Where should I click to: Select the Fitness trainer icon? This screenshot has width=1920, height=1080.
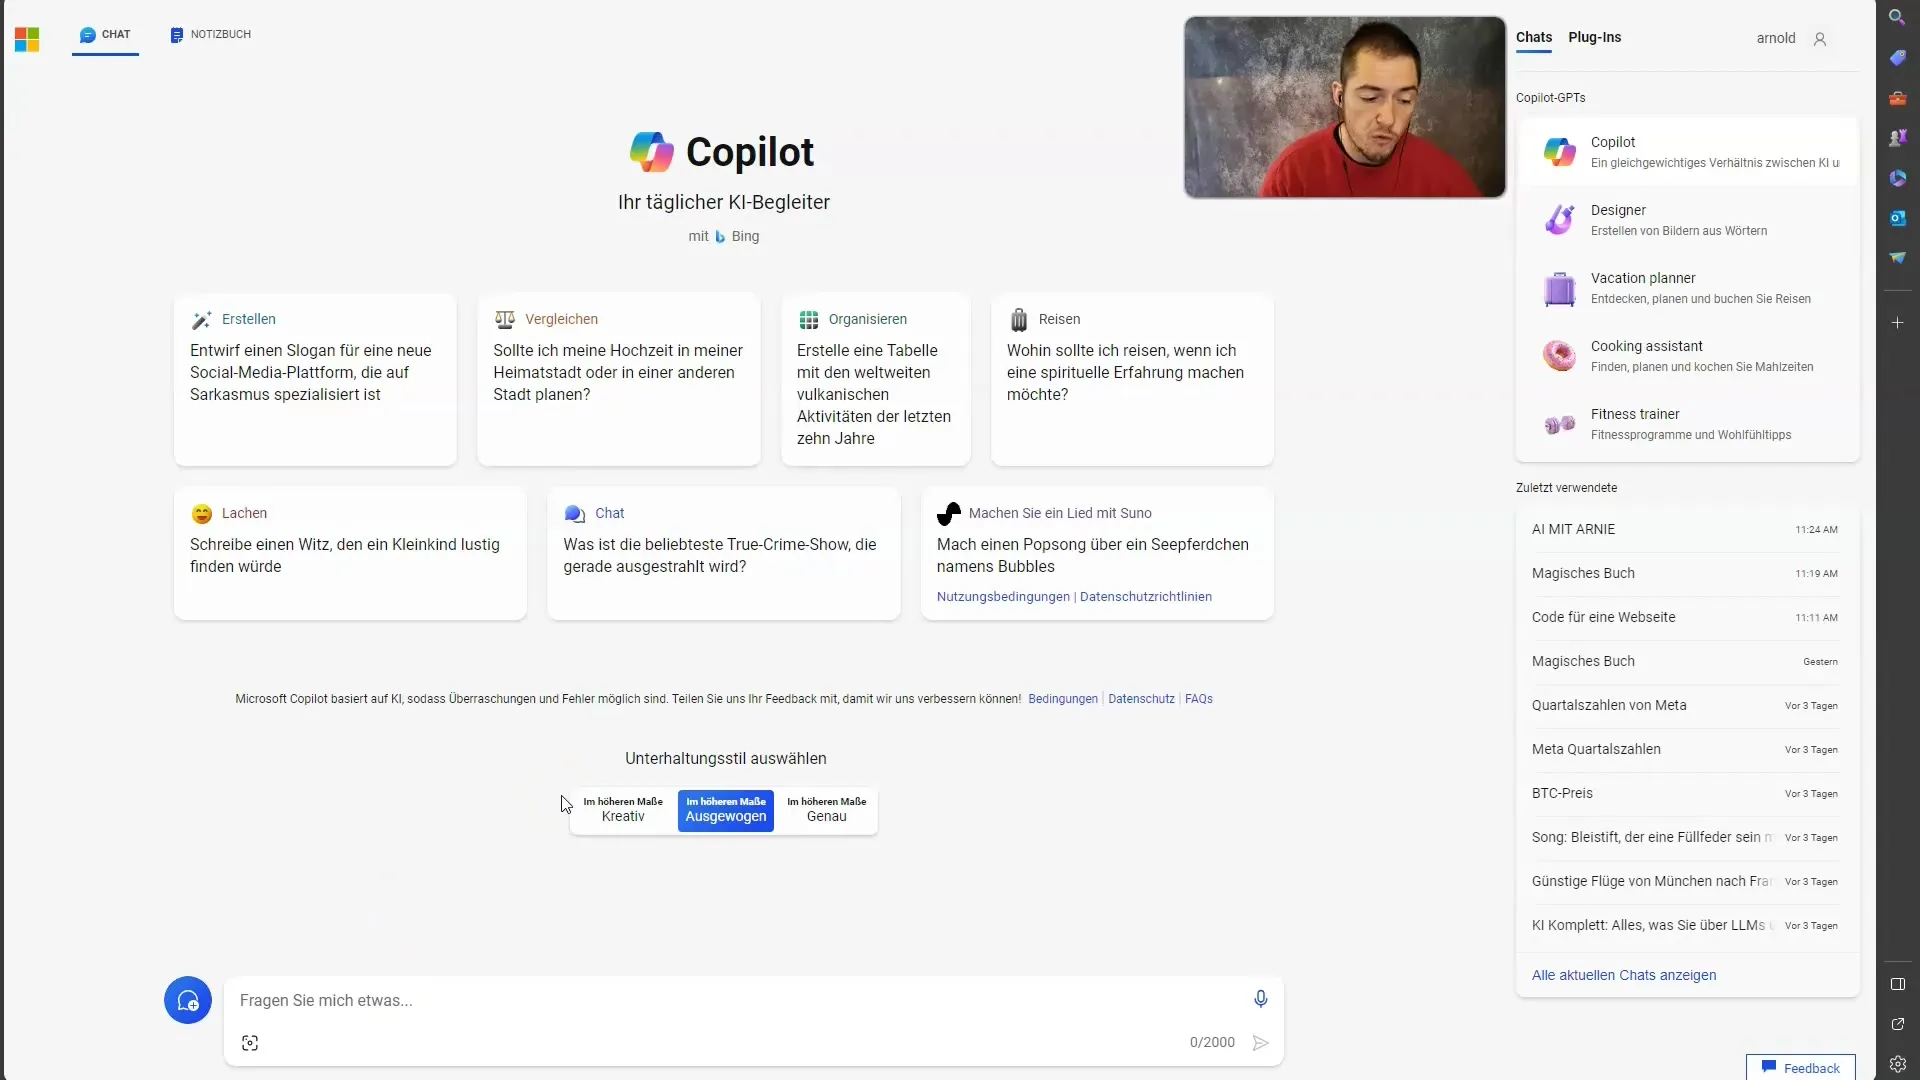1560,423
